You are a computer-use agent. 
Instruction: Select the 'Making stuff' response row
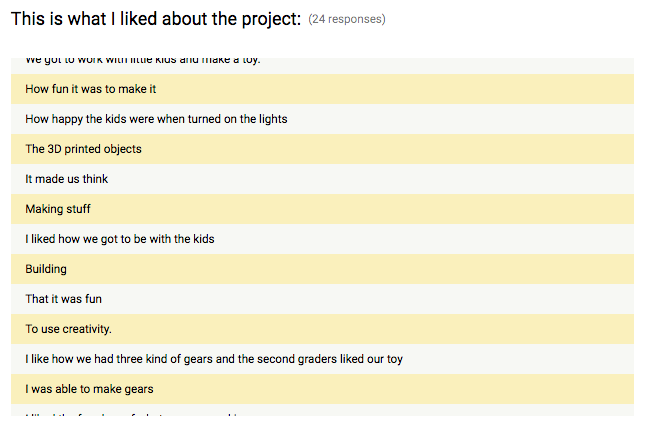[322, 209]
